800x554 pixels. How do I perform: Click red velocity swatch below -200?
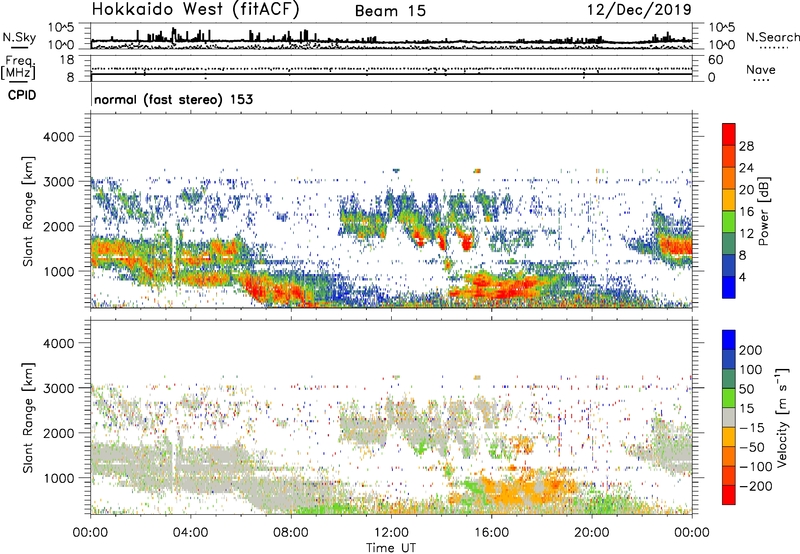729,495
